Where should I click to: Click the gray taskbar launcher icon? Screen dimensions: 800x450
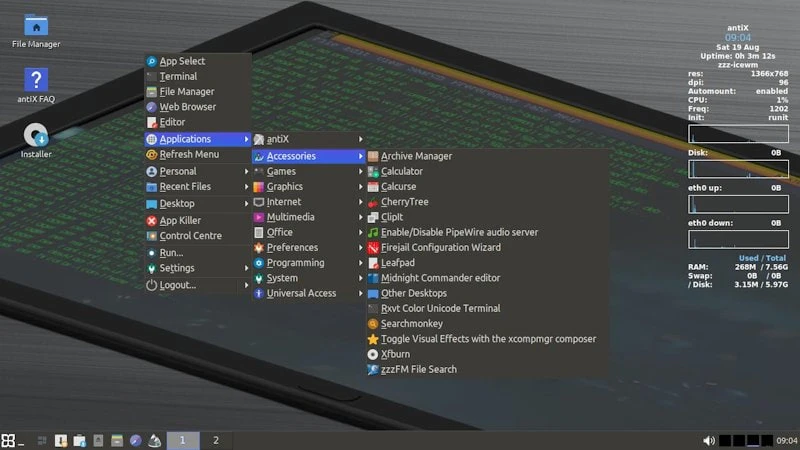(98, 440)
